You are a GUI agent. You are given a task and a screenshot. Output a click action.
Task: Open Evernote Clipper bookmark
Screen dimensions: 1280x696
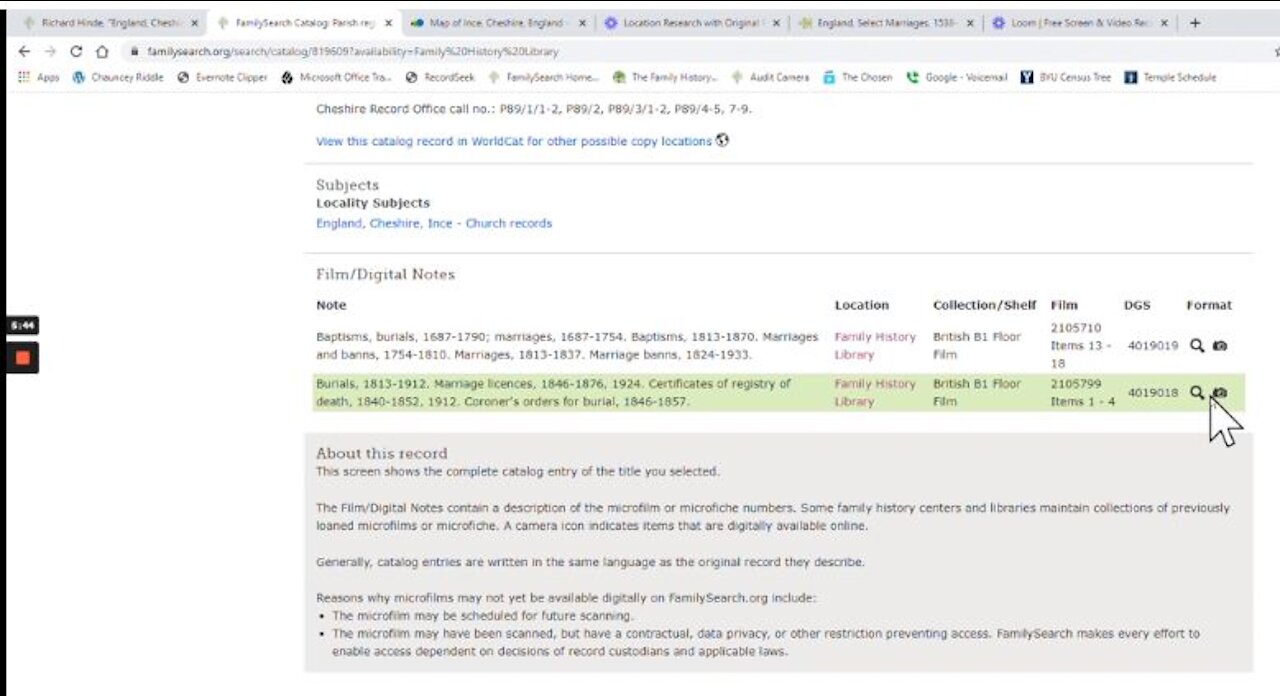(x=222, y=77)
